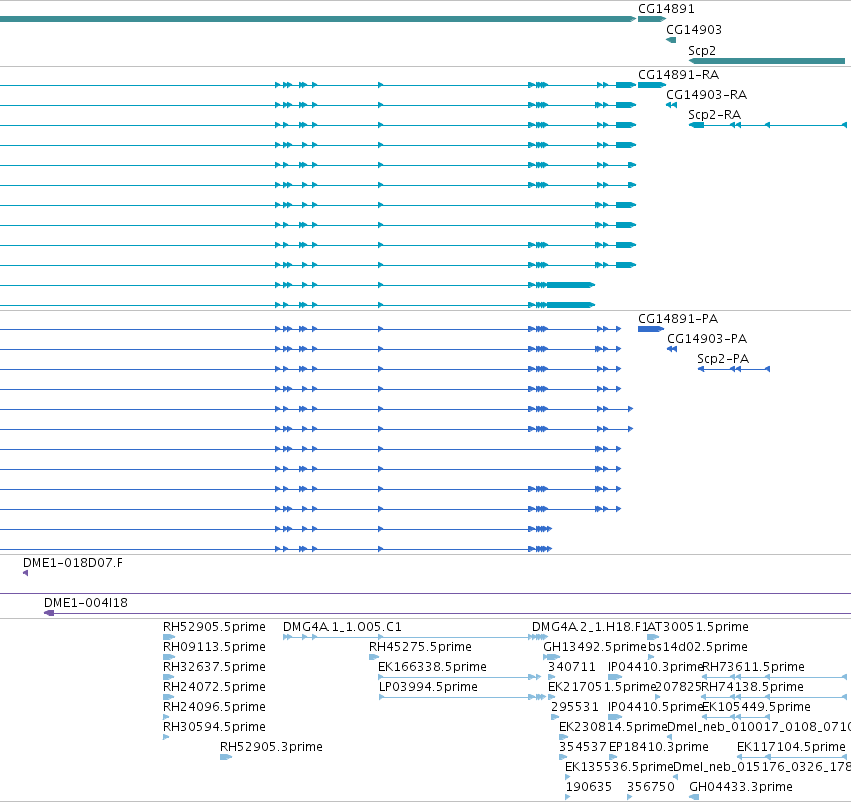Select the 207825 feature label
This screenshot has width=851, height=802.
pos(679,687)
